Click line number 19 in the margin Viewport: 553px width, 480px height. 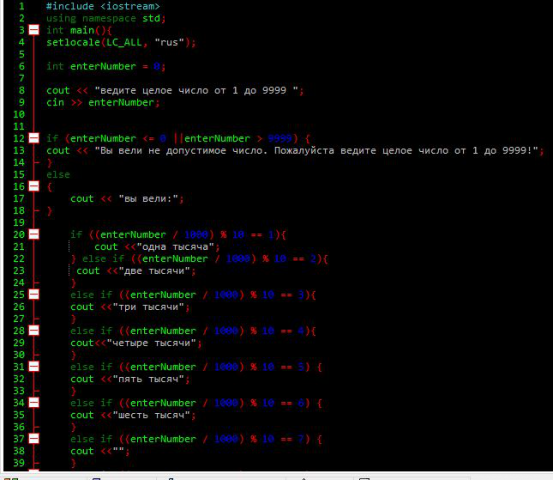[x=19, y=223]
